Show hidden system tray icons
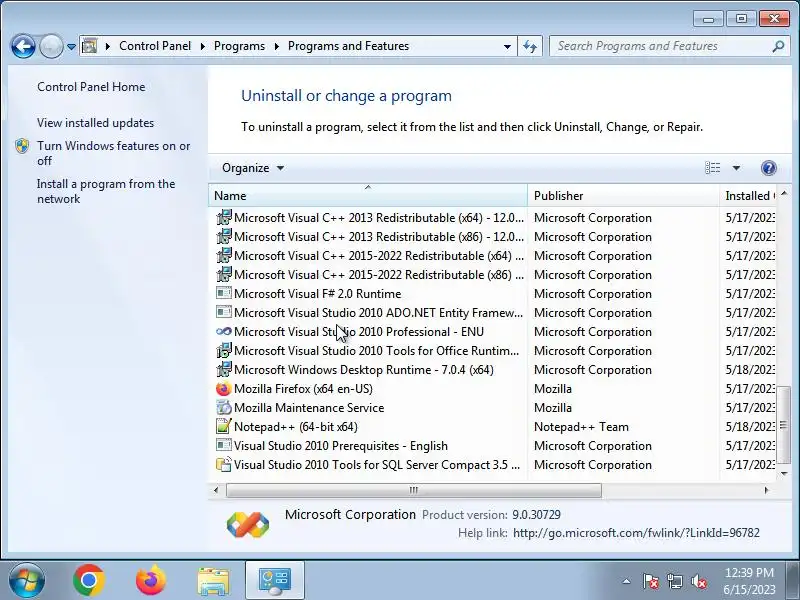The image size is (800, 600). click(627, 581)
